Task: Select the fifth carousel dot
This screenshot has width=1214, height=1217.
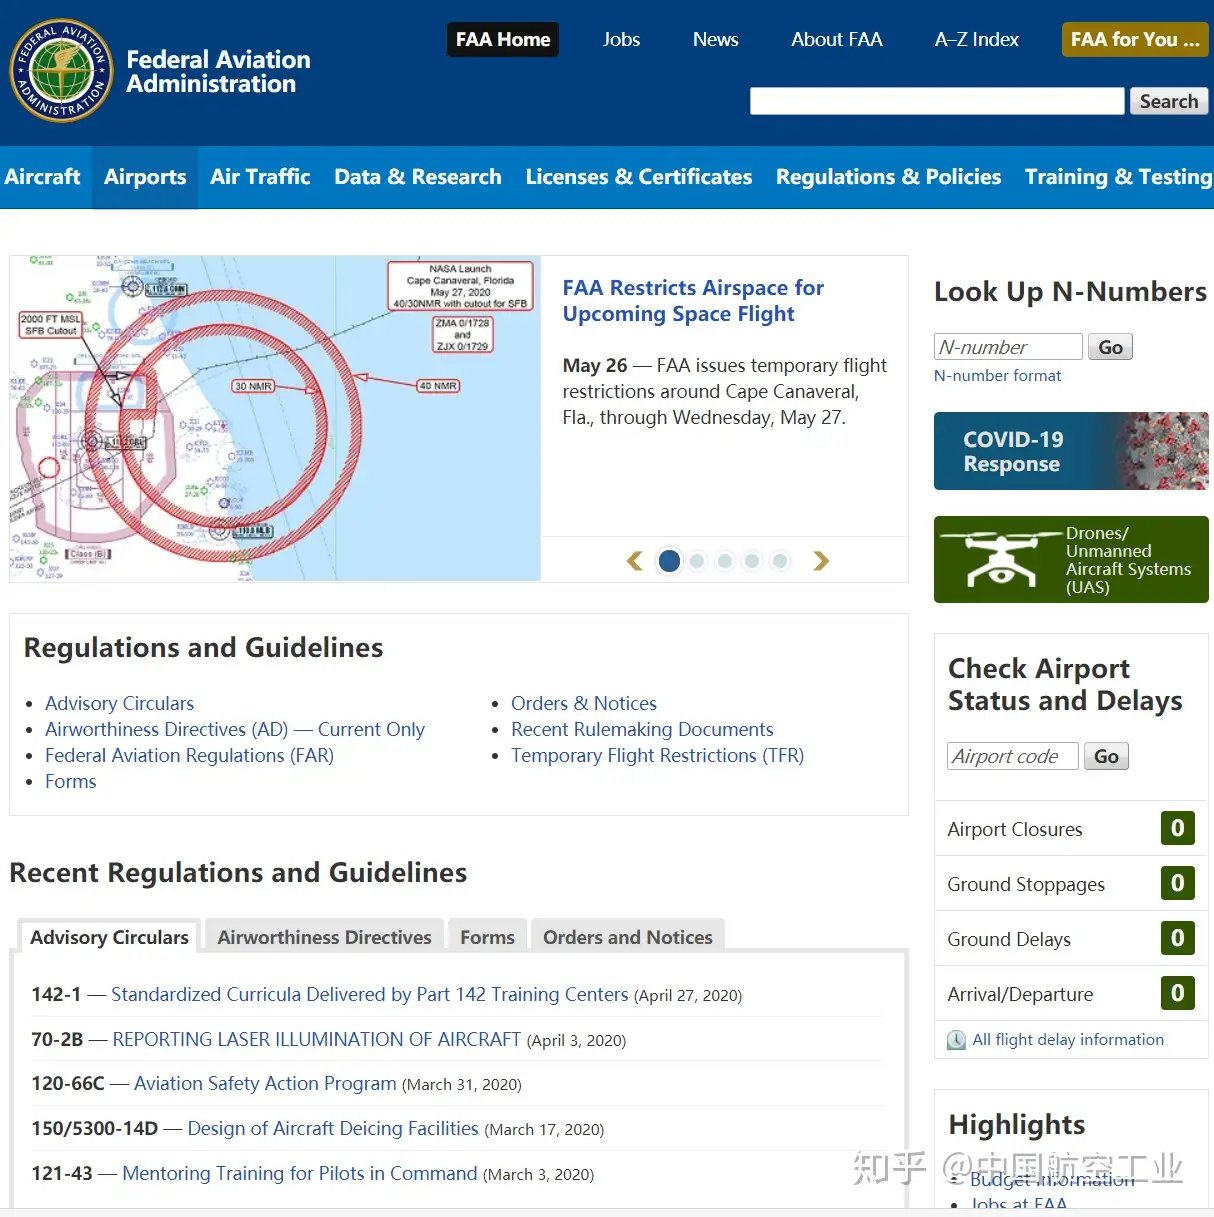Action: tap(780, 561)
